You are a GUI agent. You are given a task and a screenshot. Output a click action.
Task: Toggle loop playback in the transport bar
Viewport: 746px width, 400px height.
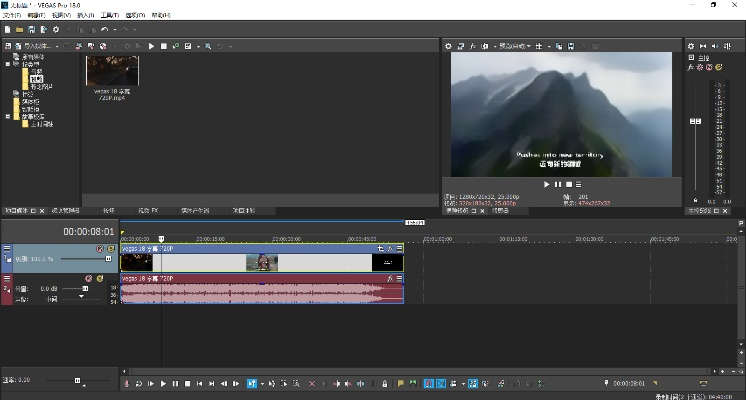139,383
